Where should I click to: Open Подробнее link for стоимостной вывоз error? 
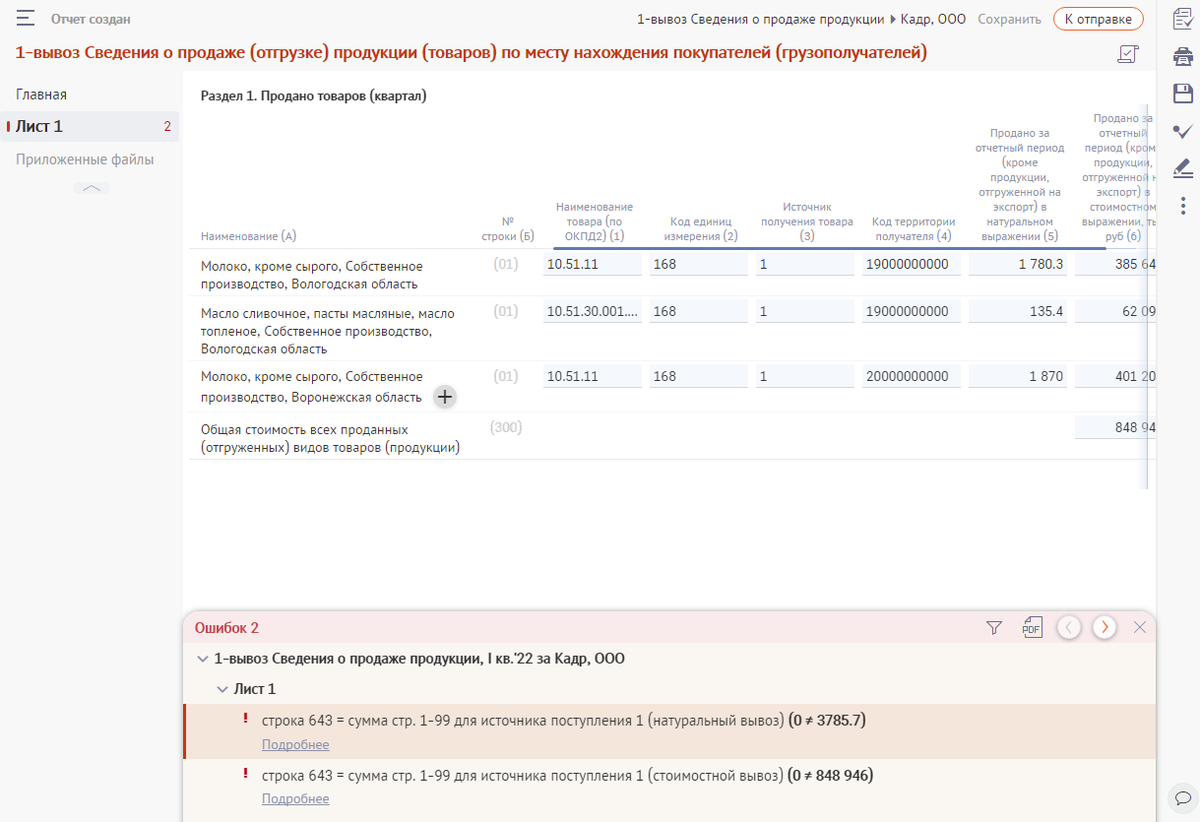[x=295, y=799]
